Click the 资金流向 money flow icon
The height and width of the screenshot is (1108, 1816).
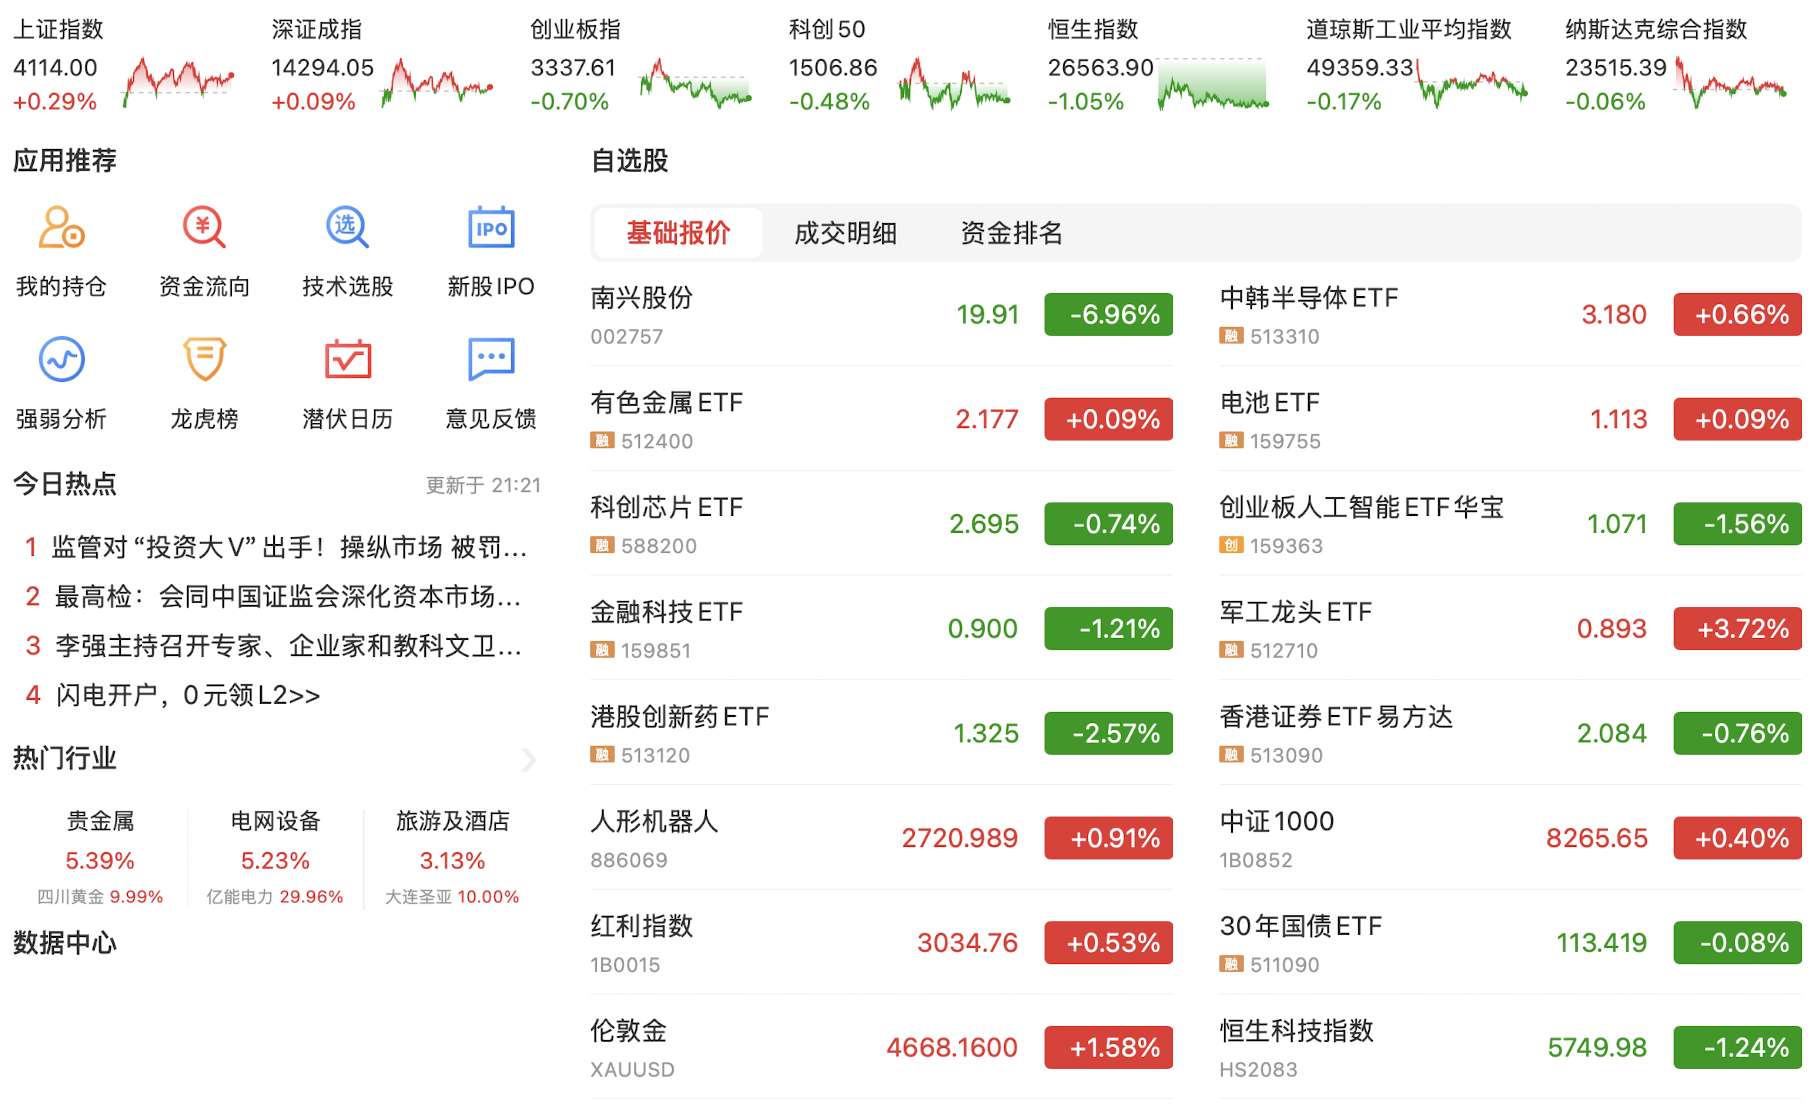point(204,228)
